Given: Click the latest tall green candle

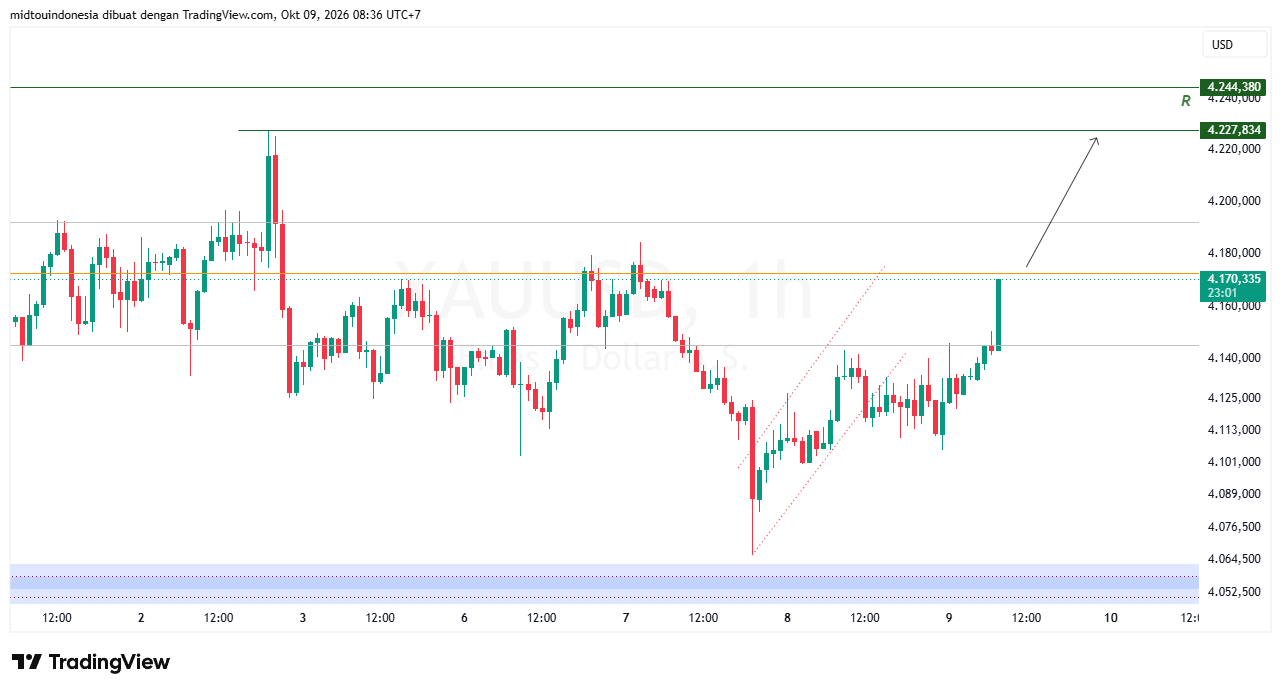Looking at the screenshot, I should [998, 315].
